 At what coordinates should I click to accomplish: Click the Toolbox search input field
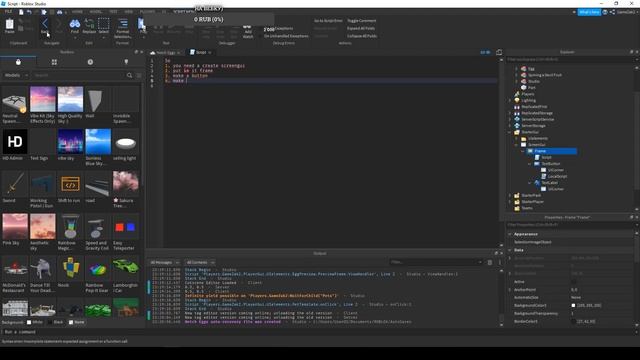[80, 75]
